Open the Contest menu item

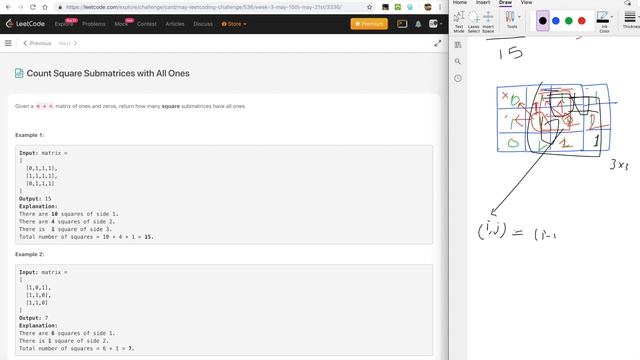(147, 24)
